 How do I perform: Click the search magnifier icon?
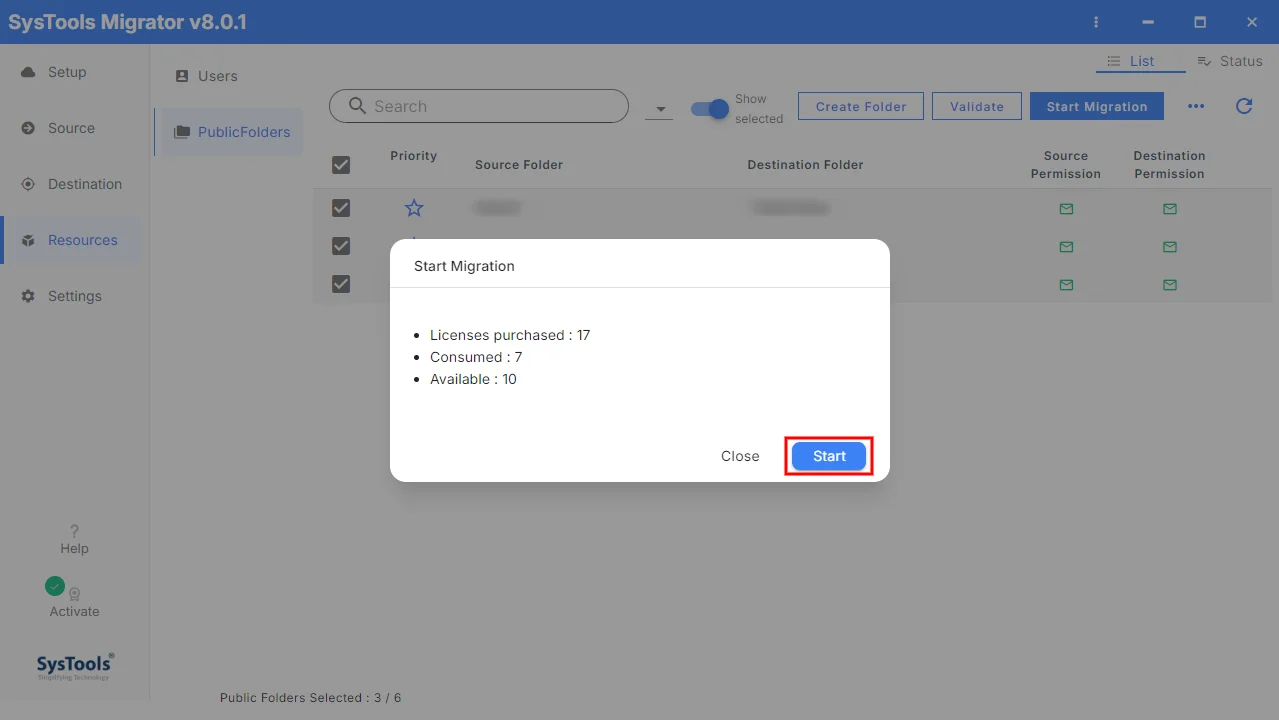pos(356,106)
